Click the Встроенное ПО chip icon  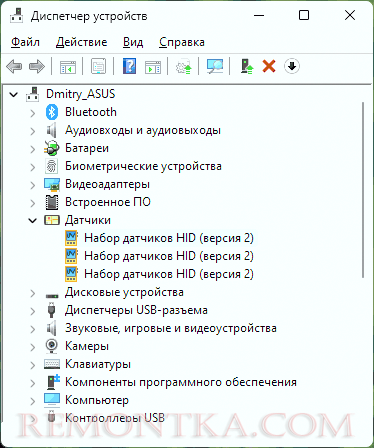tap(52, 202)
